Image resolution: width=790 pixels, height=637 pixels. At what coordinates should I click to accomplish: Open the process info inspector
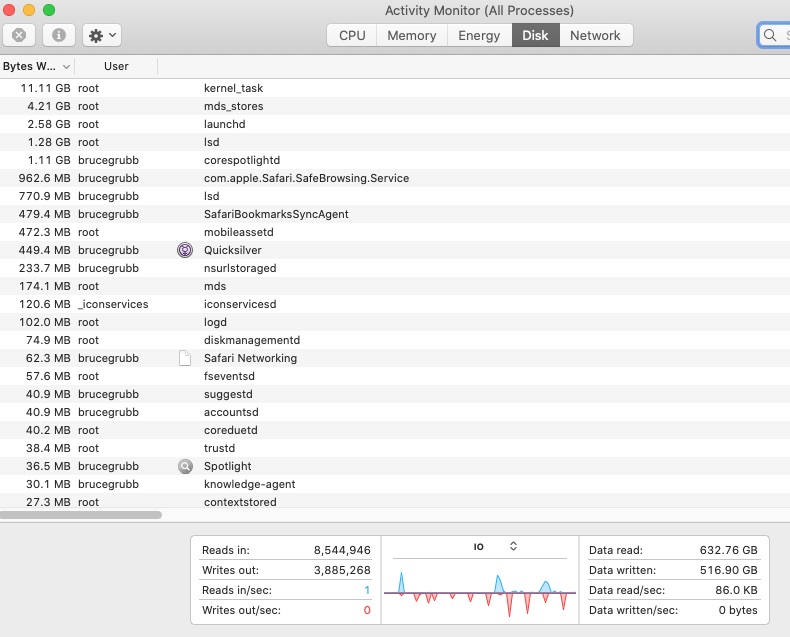(59, 35)
